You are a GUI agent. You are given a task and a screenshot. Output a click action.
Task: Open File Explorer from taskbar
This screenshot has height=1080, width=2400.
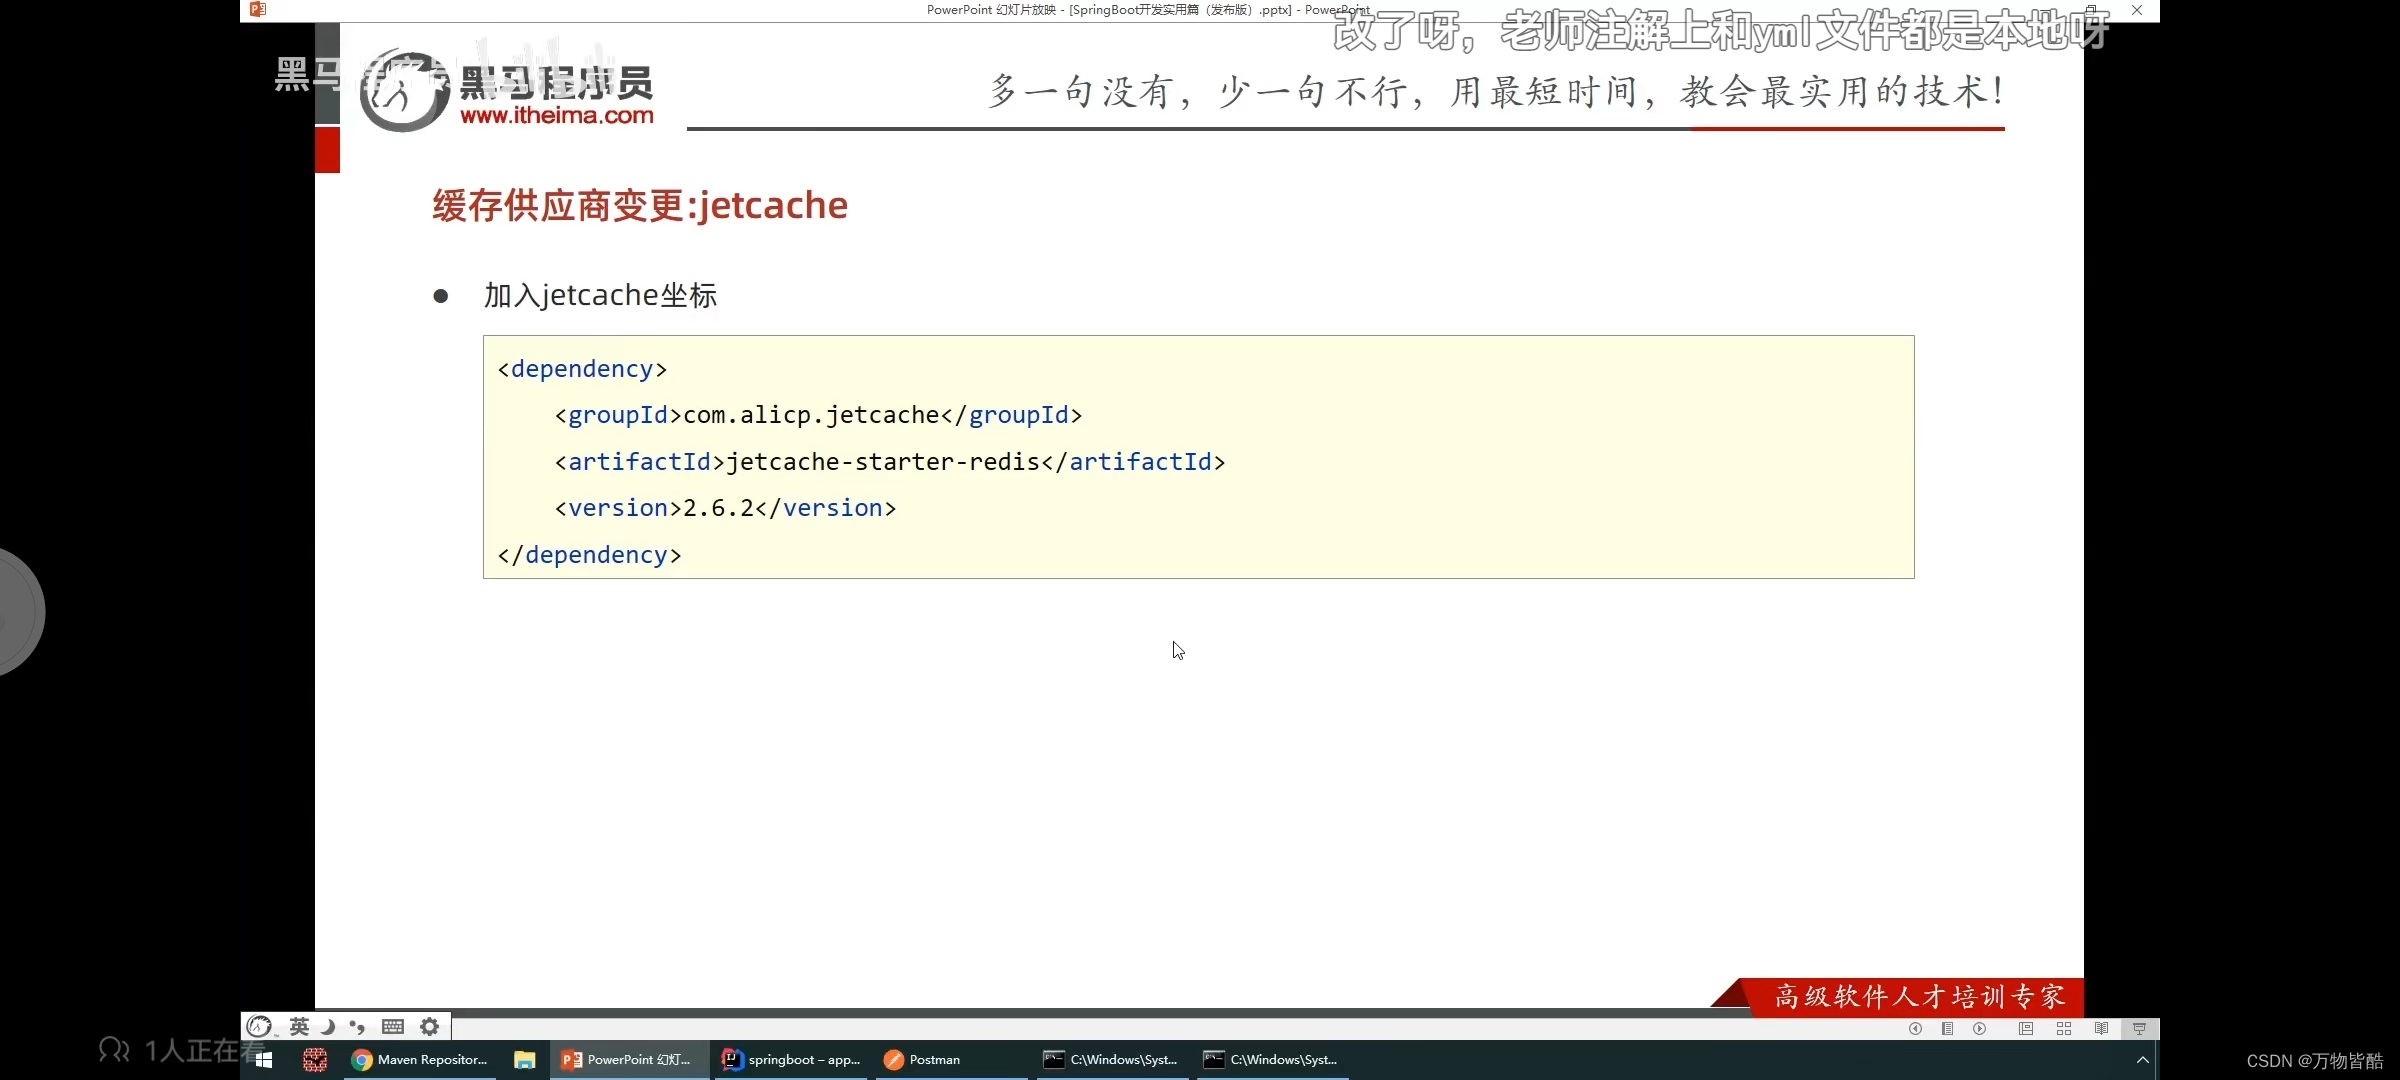[525, 1060]
